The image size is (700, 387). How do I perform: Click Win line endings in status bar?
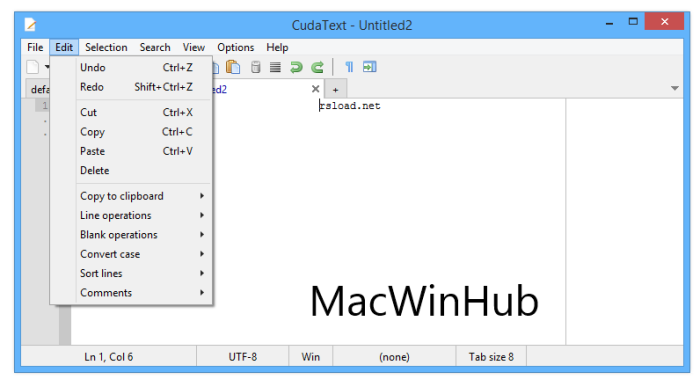(310, 357)
